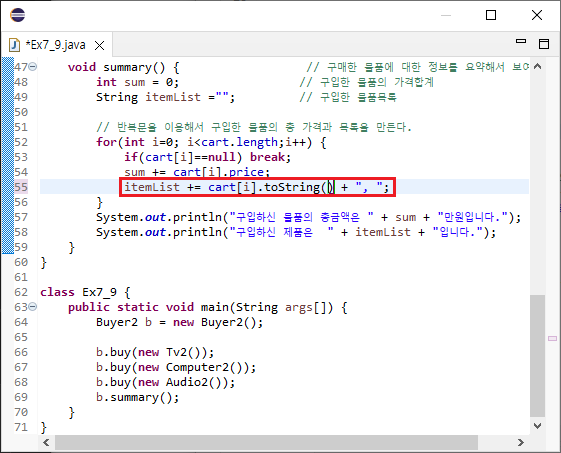Click the println statement on line 57

(x=308, y=217)
